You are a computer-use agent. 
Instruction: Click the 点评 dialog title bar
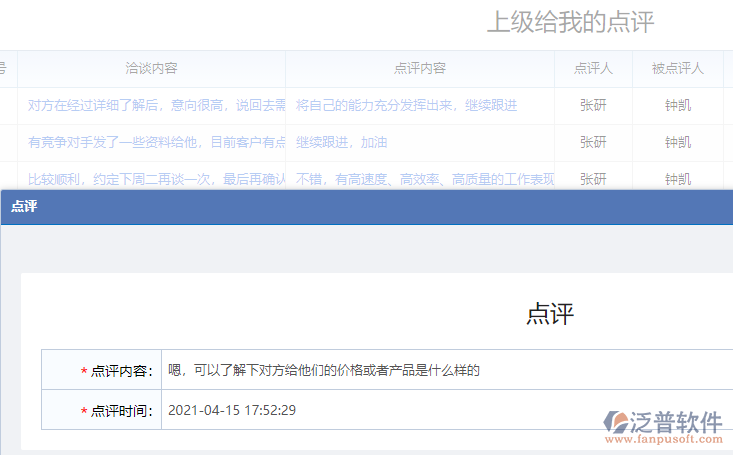(367, 207)
